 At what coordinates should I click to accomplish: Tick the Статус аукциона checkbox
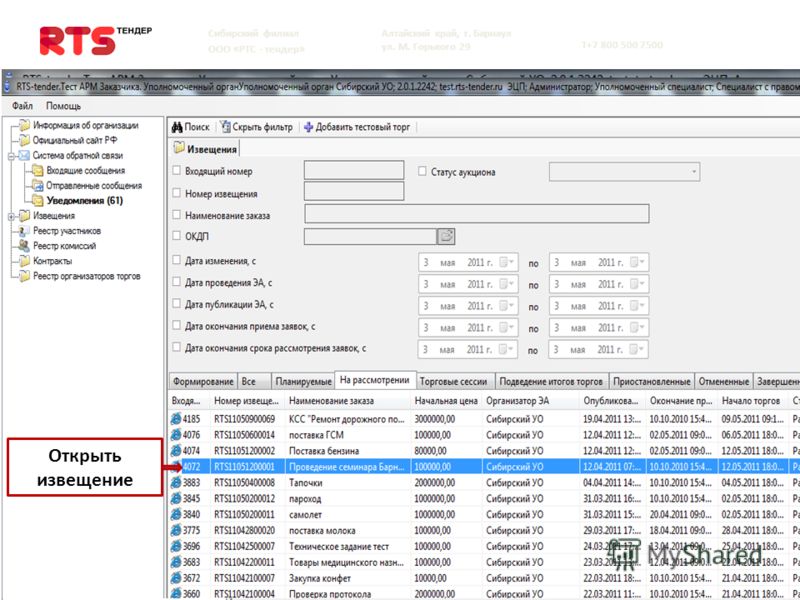(422, 171)
